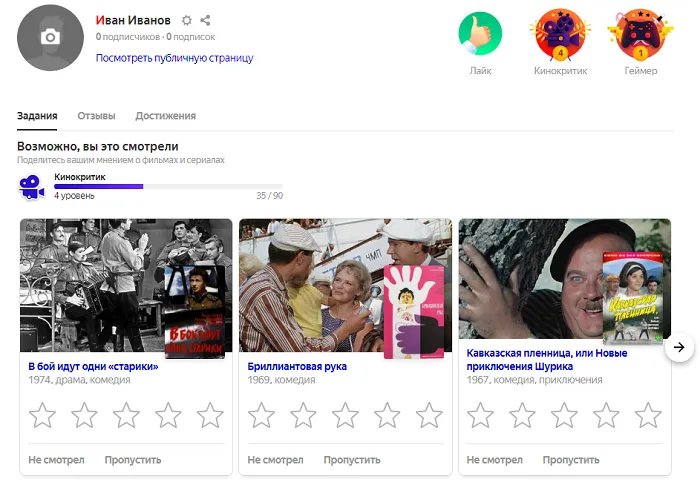This screenshot has width=700, height=482.
Task: Open «В бой идут одни старики» title link
Action: tap(93, 366)
